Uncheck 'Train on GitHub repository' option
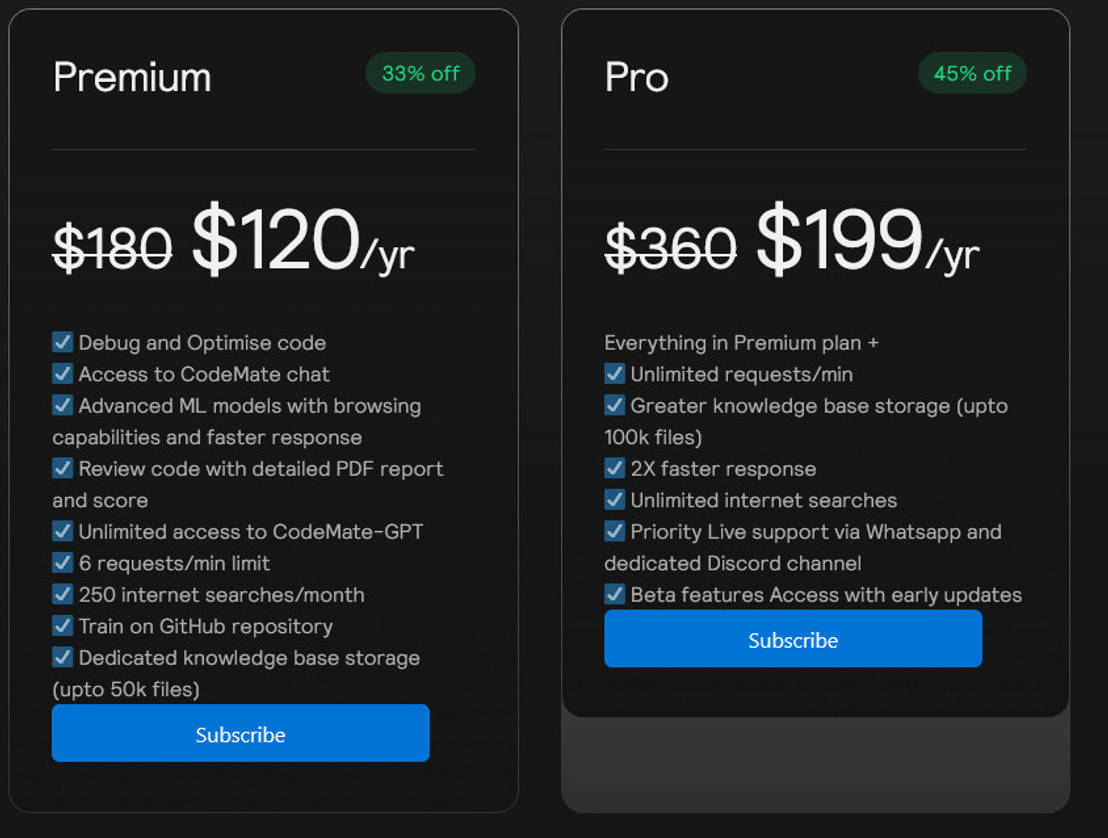 point(62,626)
